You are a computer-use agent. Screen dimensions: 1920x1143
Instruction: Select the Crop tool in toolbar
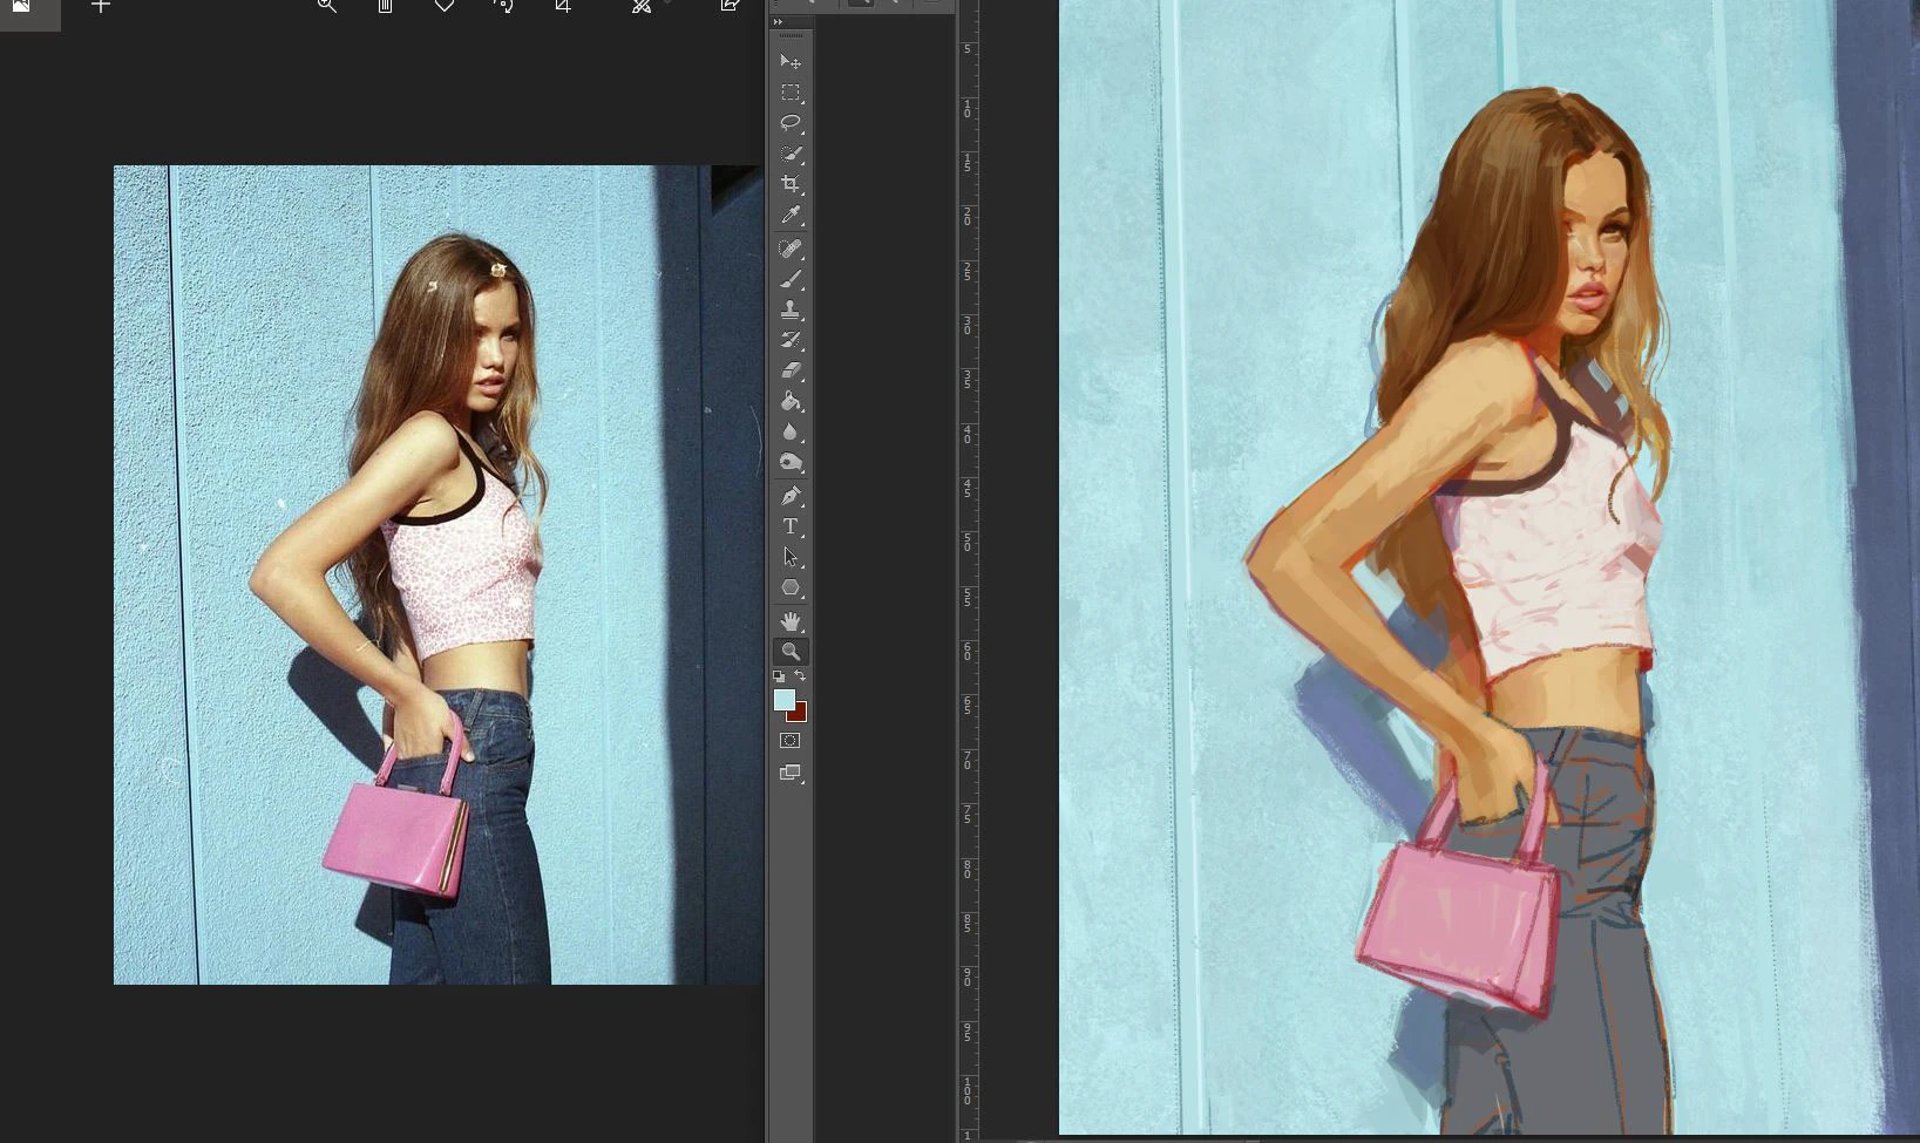pyautogui.click(x=789, y=184)
